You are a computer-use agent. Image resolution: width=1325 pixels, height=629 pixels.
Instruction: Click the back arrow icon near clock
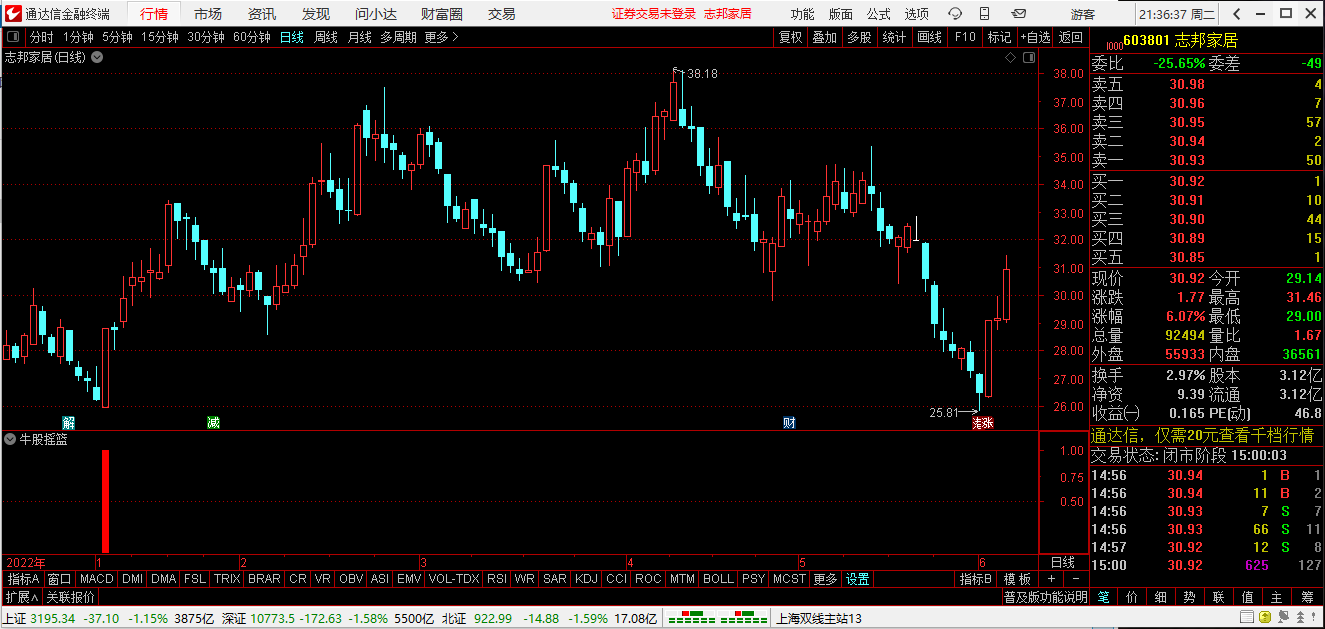pos(1237,14)
